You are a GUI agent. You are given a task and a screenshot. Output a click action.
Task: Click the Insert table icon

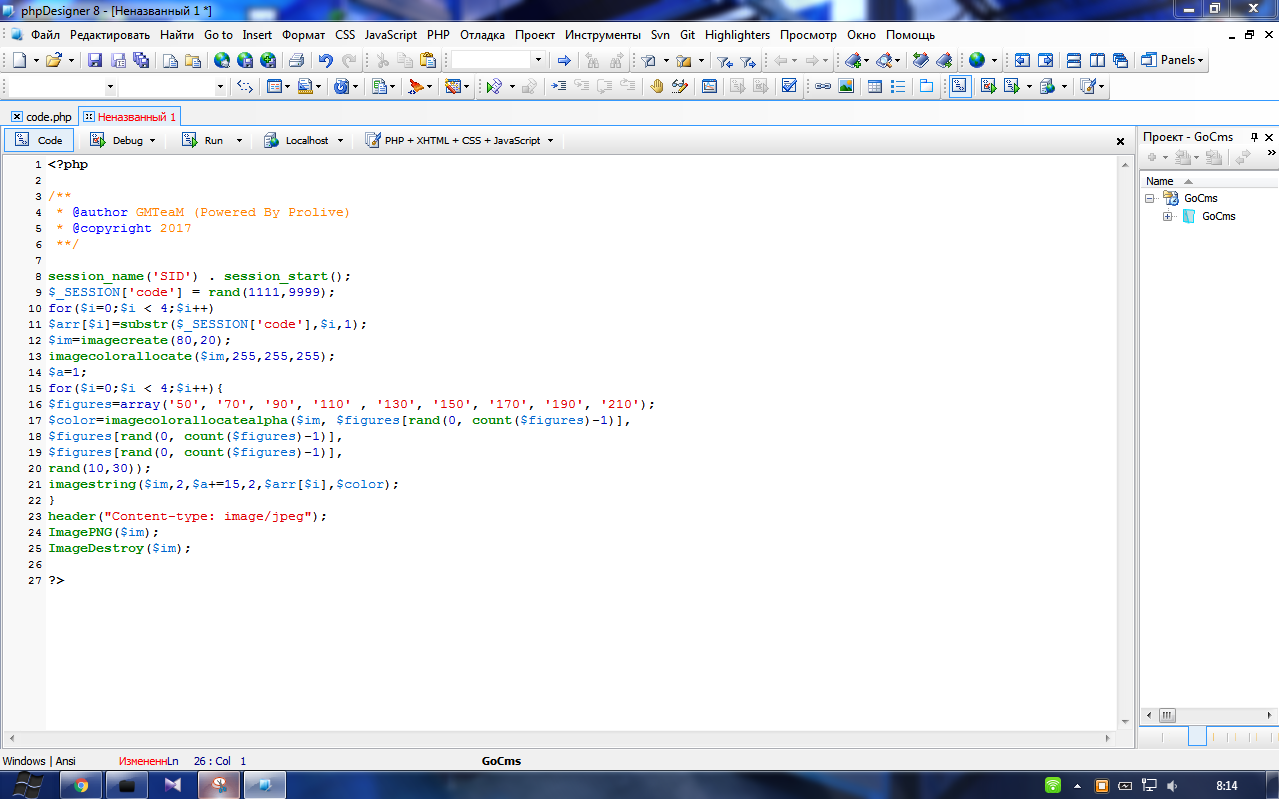pos(874,87)
